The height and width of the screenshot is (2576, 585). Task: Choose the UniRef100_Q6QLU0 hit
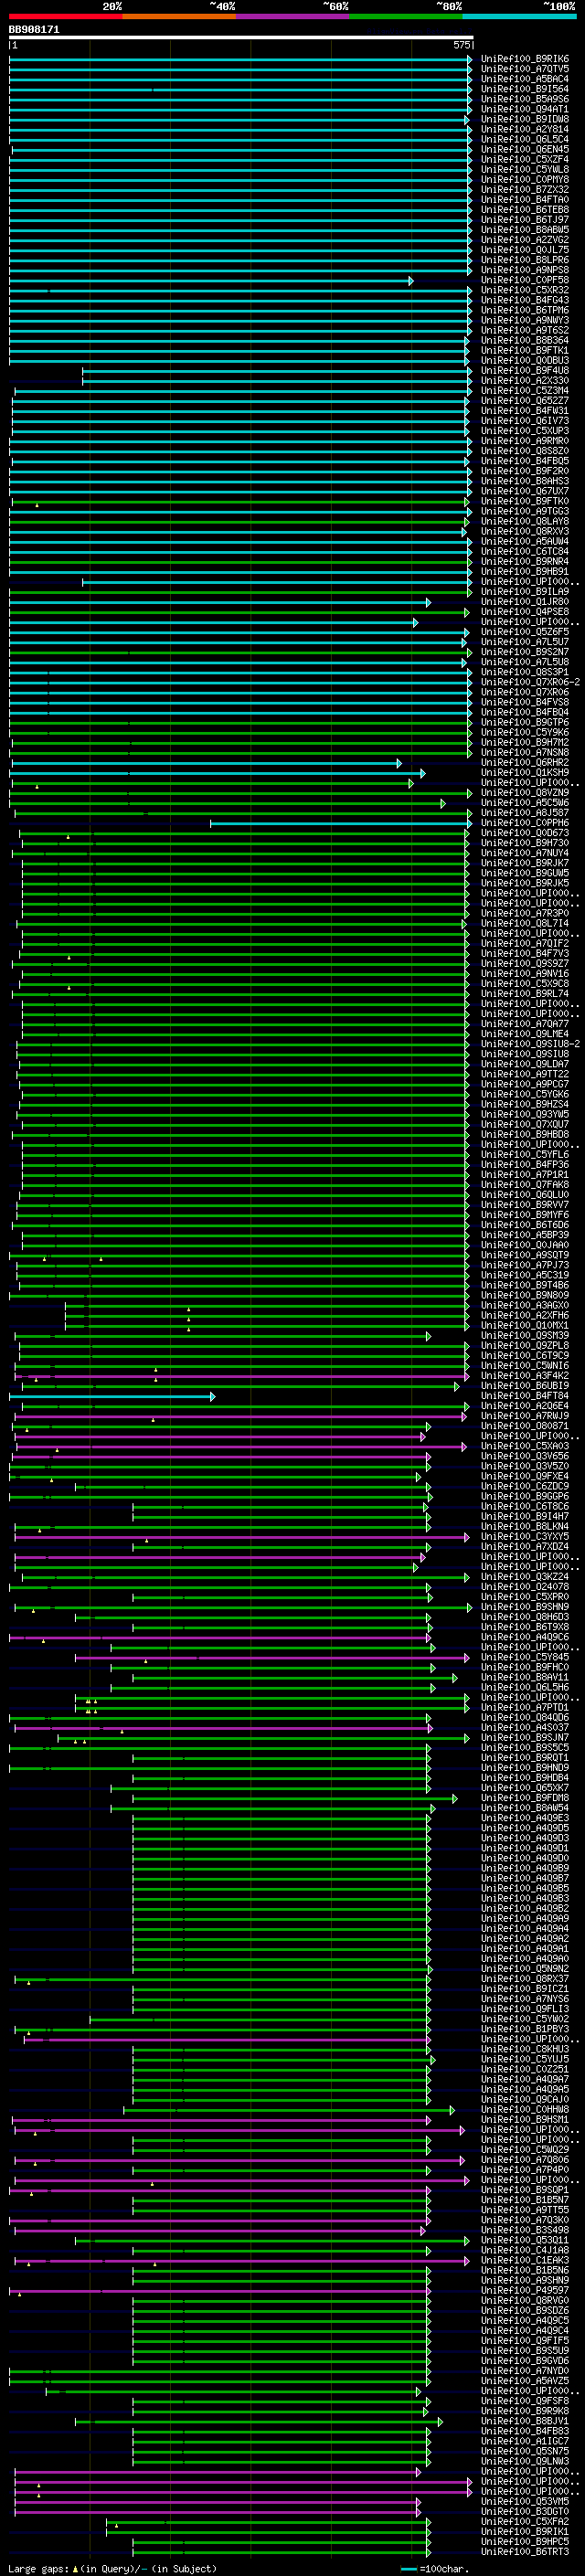pyautogui.click(x=525, y=1195)
